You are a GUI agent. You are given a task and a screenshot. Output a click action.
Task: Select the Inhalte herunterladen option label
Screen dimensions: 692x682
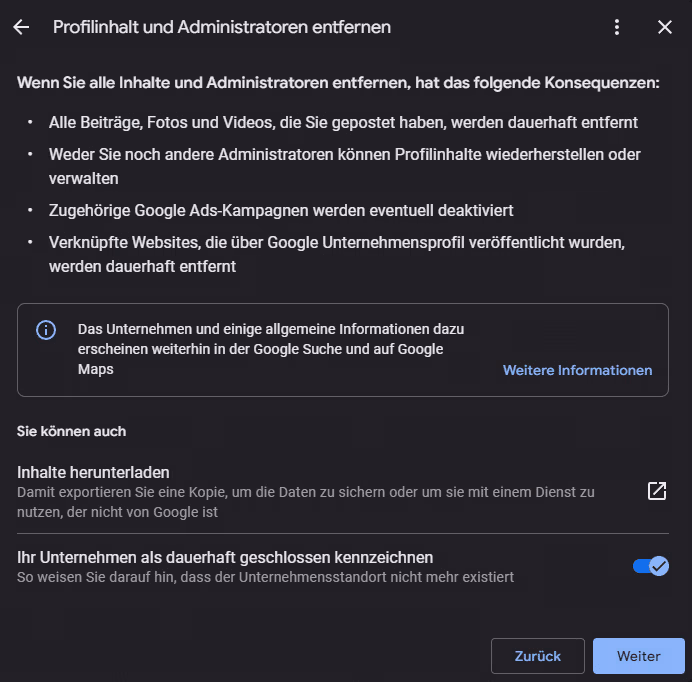point(93,472)
